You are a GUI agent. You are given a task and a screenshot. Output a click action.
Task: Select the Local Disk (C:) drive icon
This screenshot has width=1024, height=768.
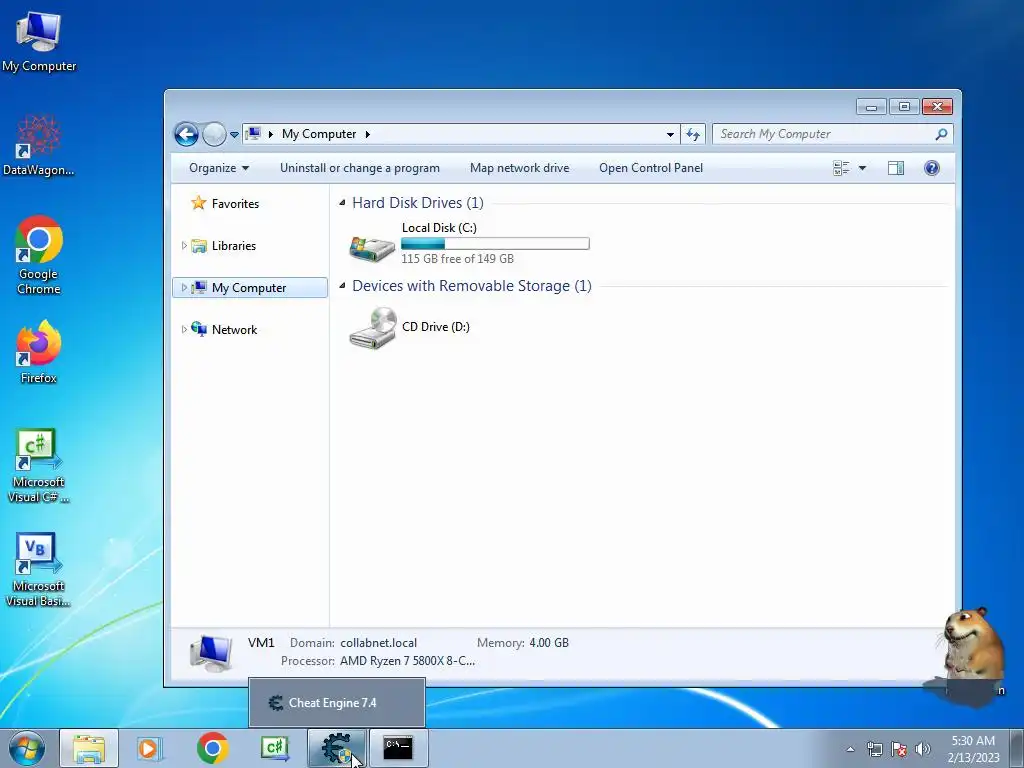[x=372, y=248]
